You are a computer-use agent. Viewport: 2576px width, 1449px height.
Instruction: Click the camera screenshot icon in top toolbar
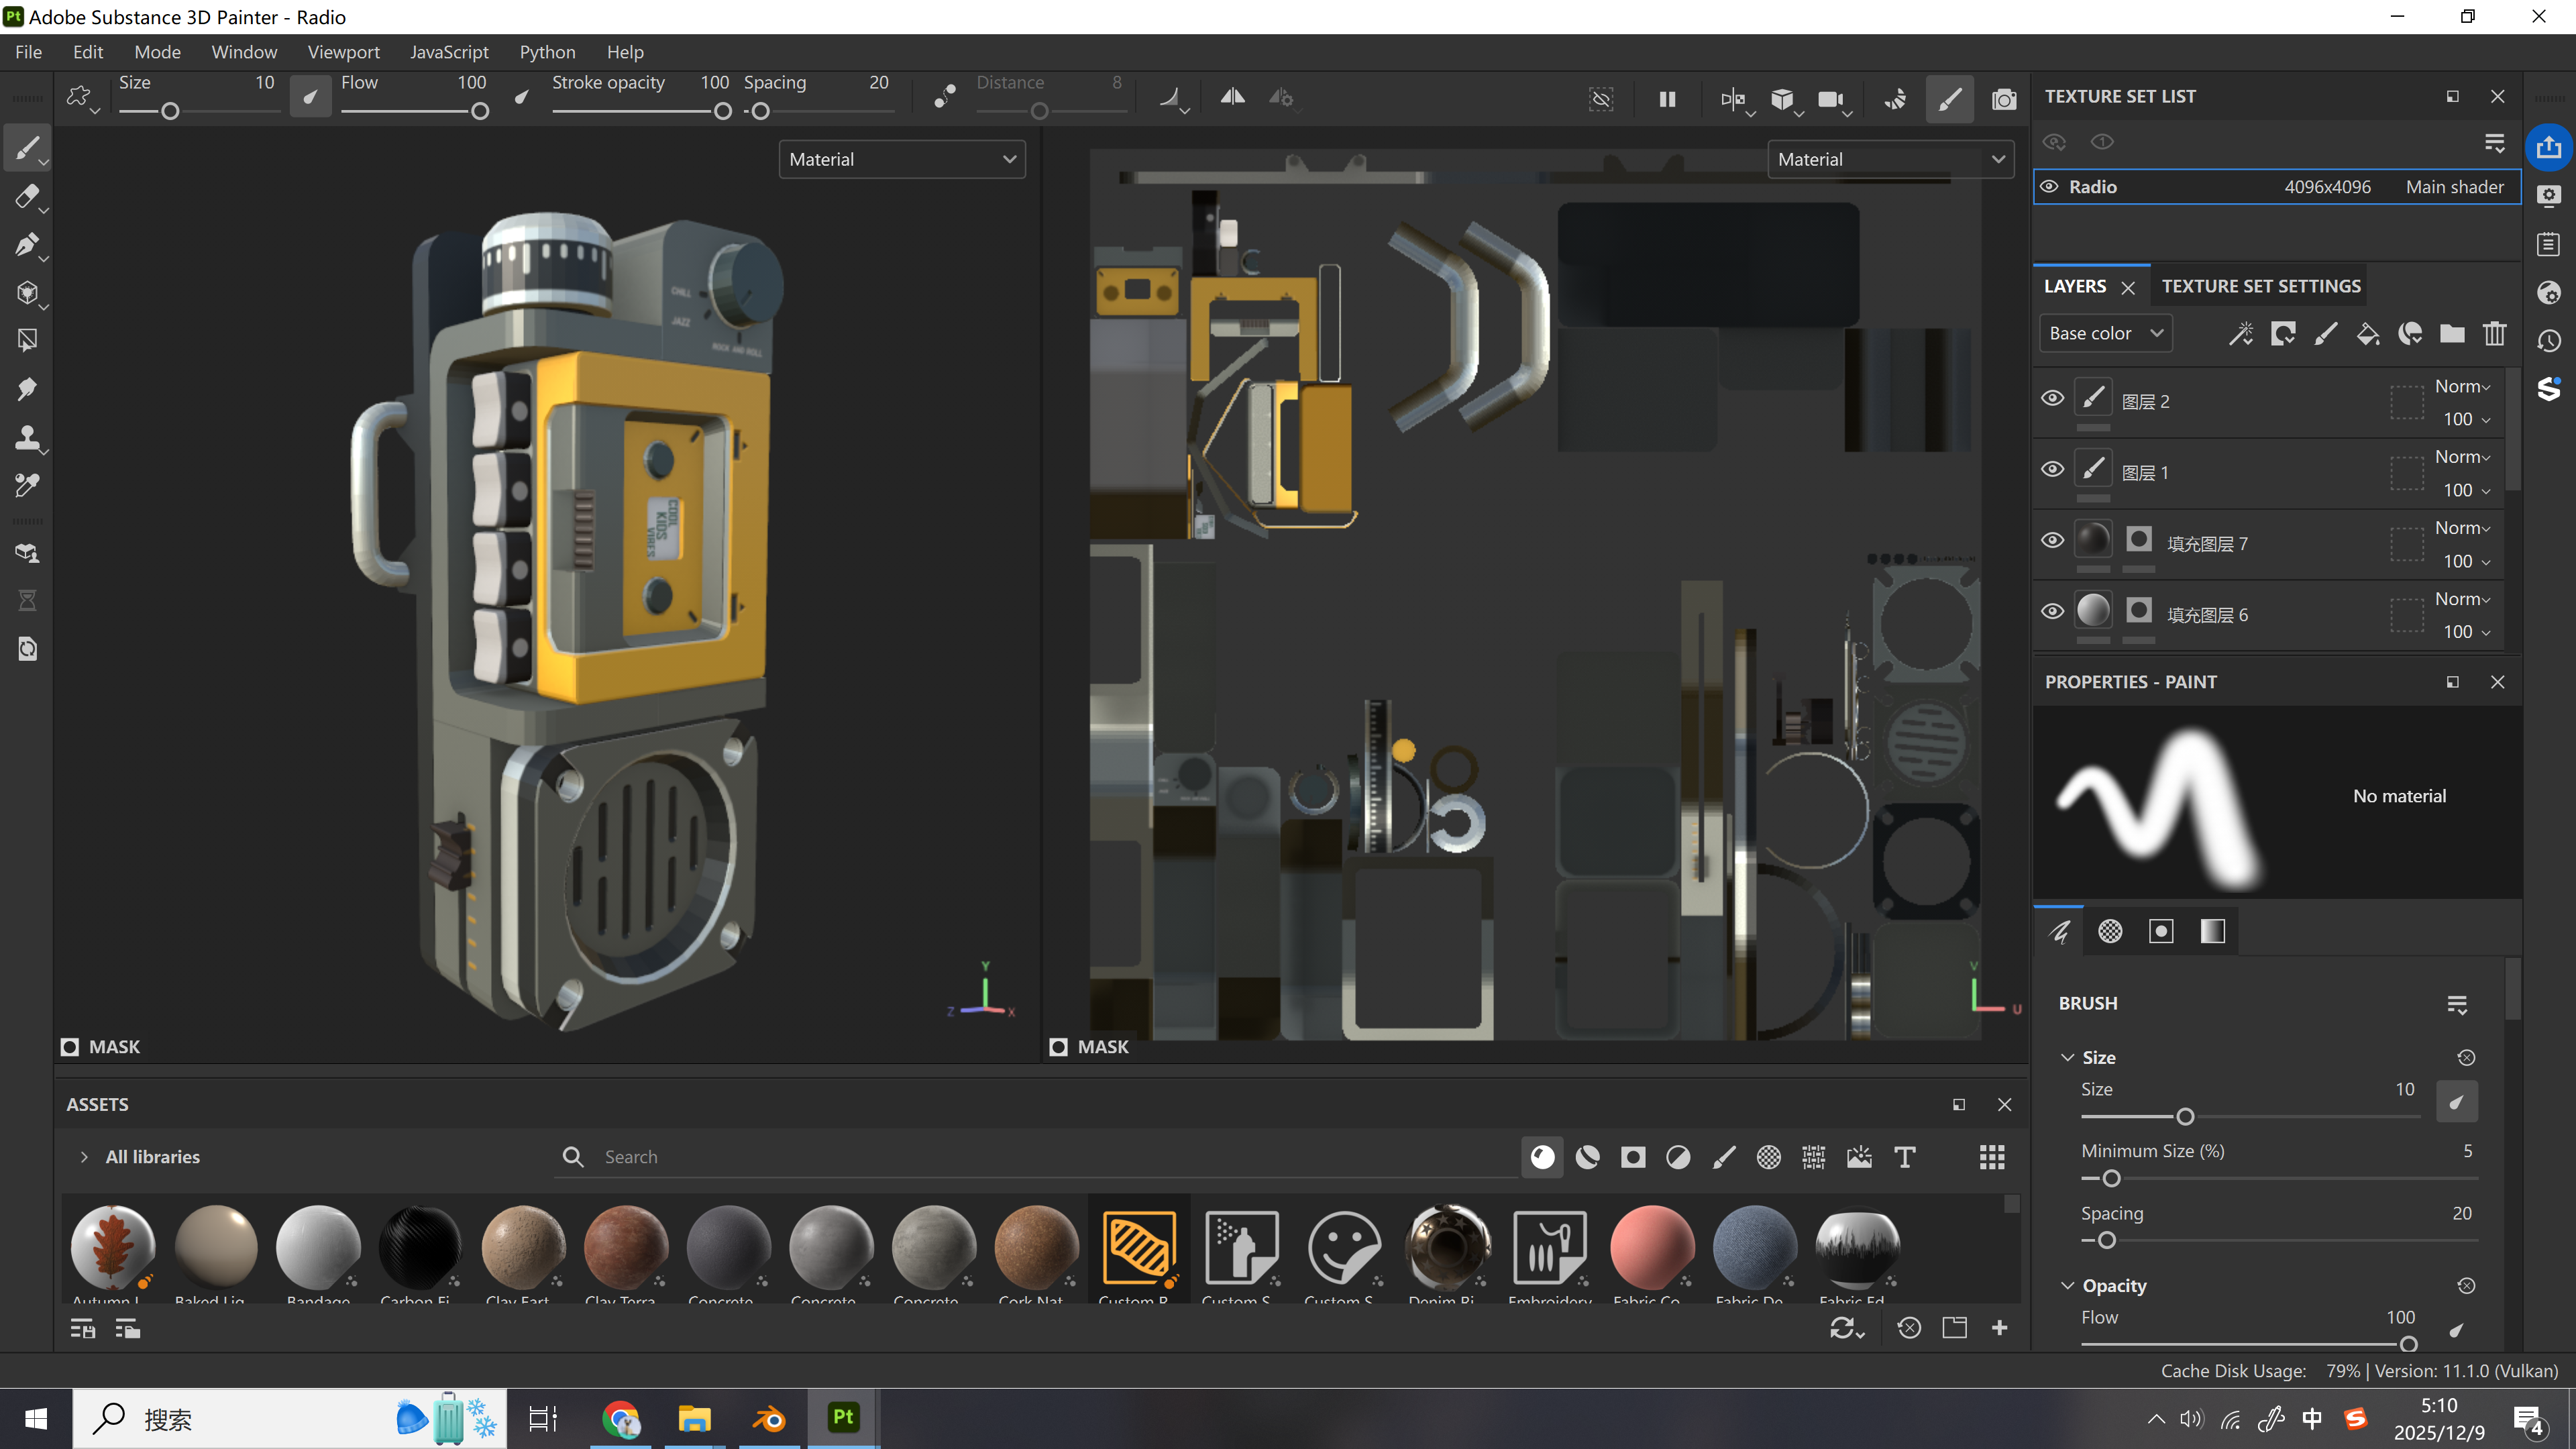click(2003, 99)
